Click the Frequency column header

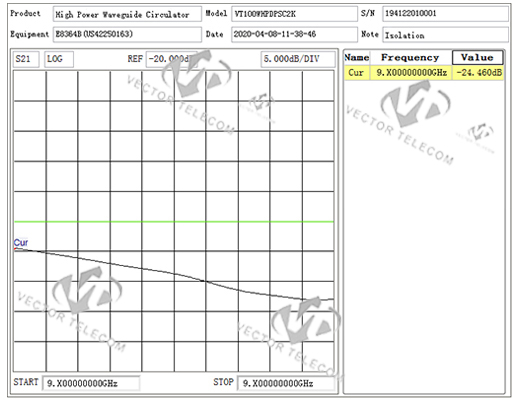pos(411,58)
